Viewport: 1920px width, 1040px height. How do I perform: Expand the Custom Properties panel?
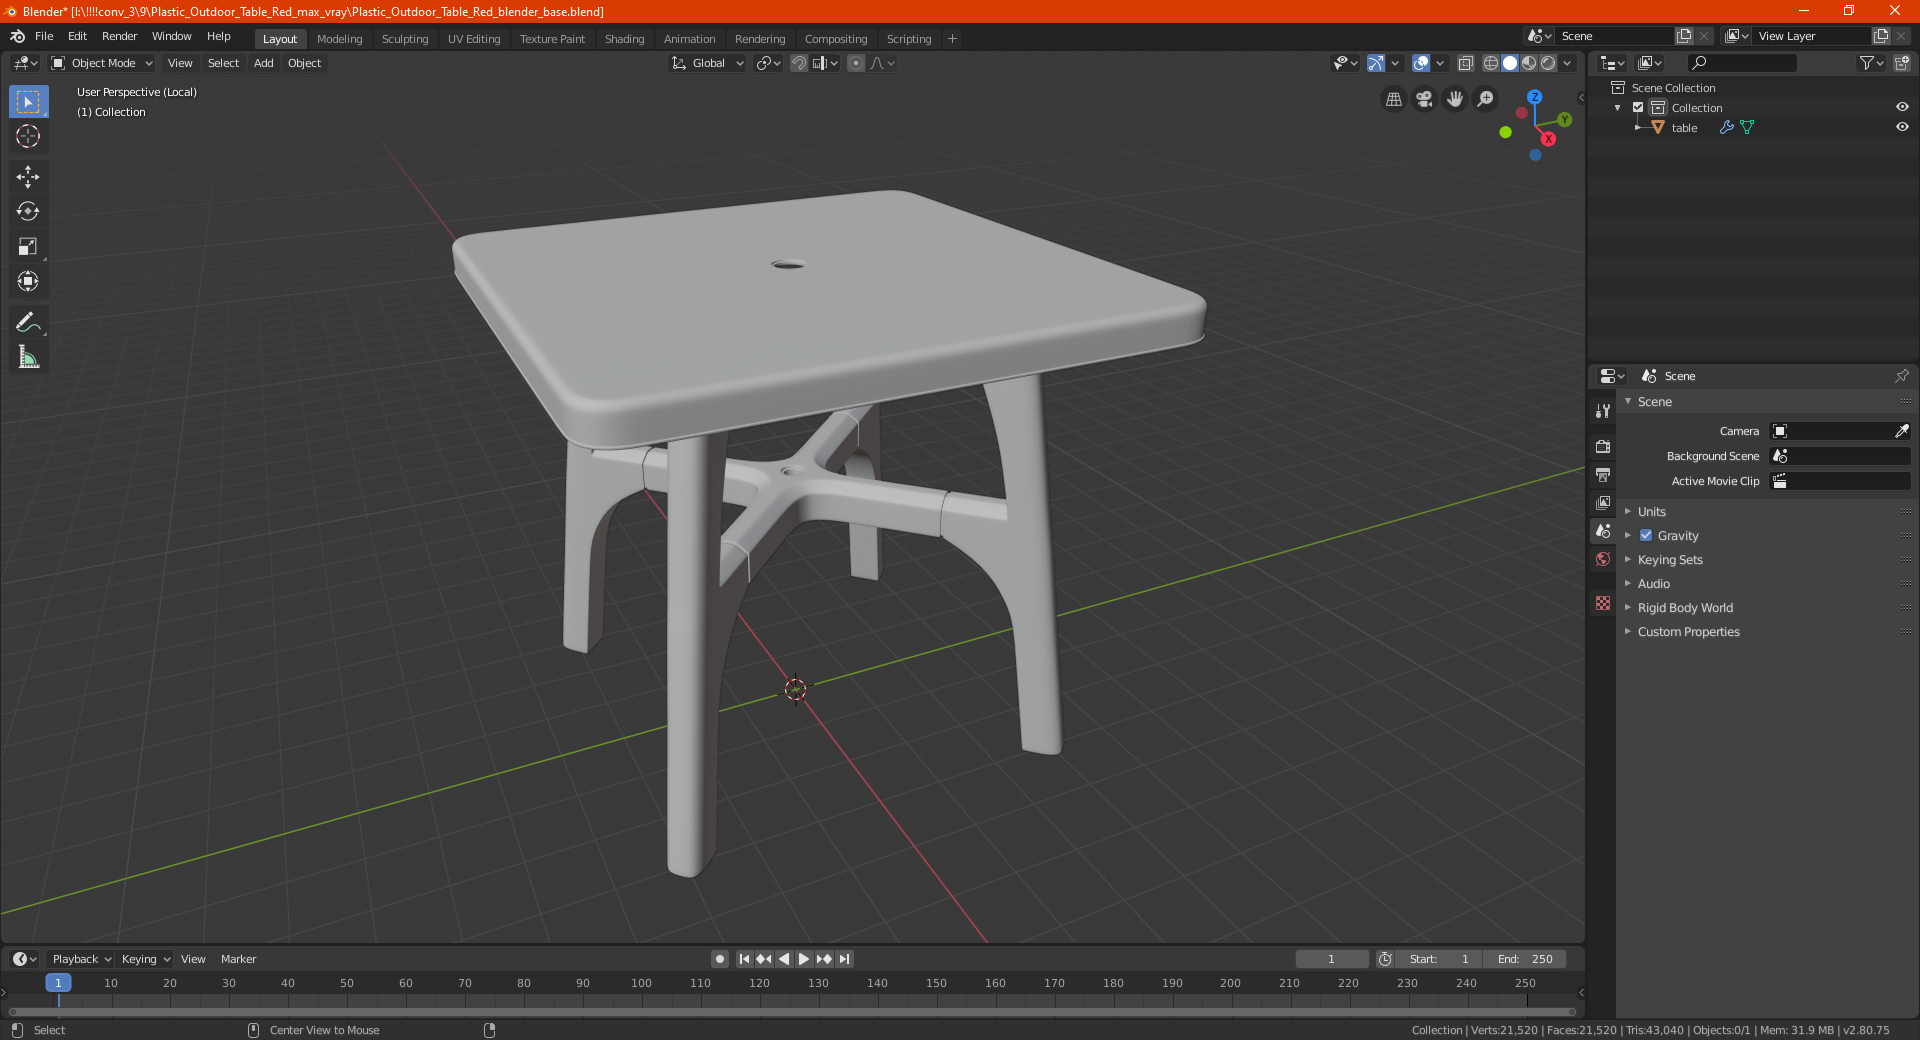point(1688,632)
